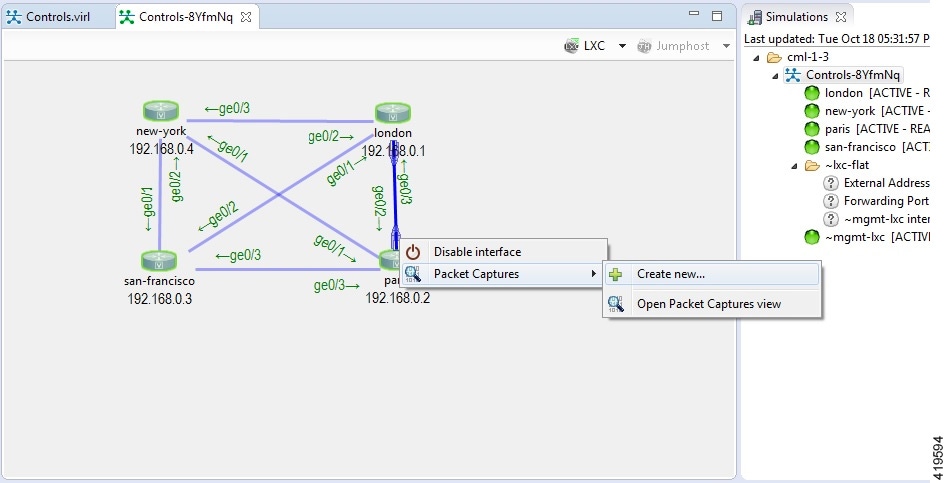Select london node in Simulations tree

(877, 93)
